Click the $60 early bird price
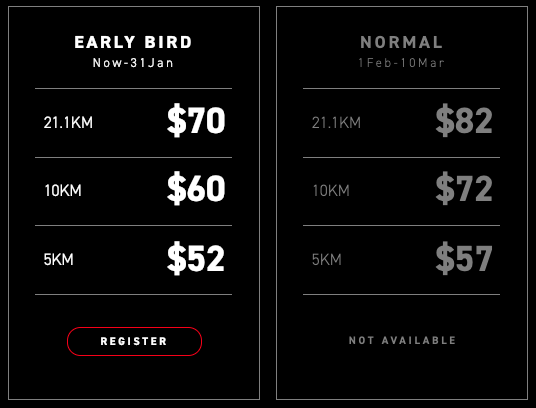Viewport: 536px width, 408px height. point(196,189)
